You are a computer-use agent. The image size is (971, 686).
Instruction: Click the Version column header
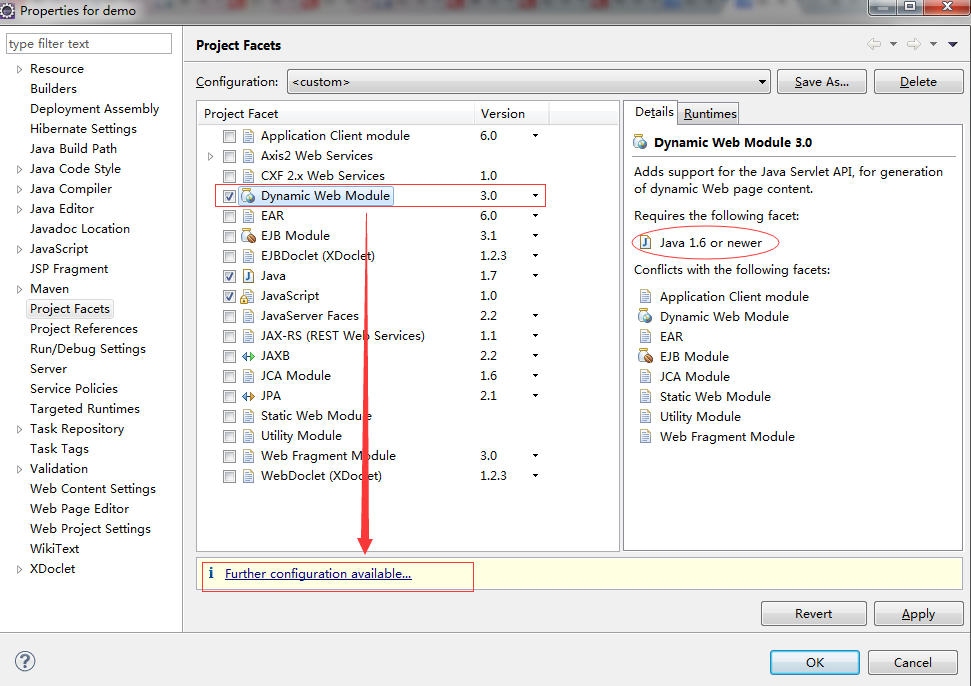(512, 114)
